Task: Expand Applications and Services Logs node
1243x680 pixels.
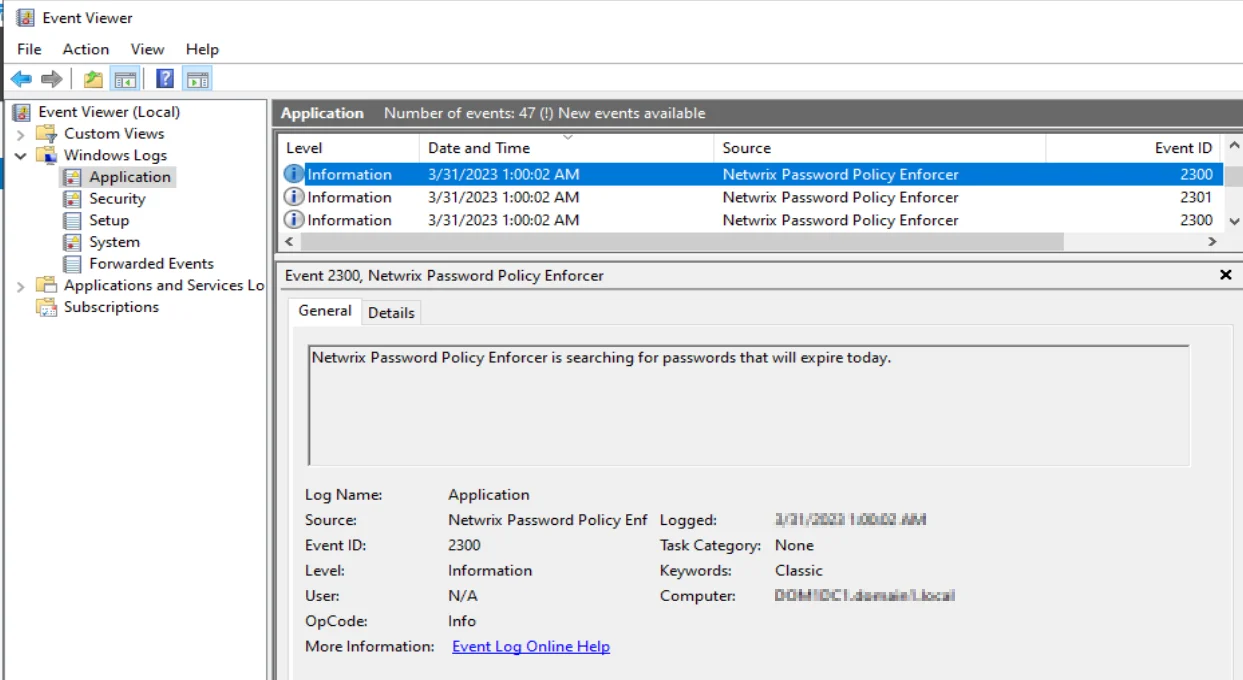Action: [21, 286]
